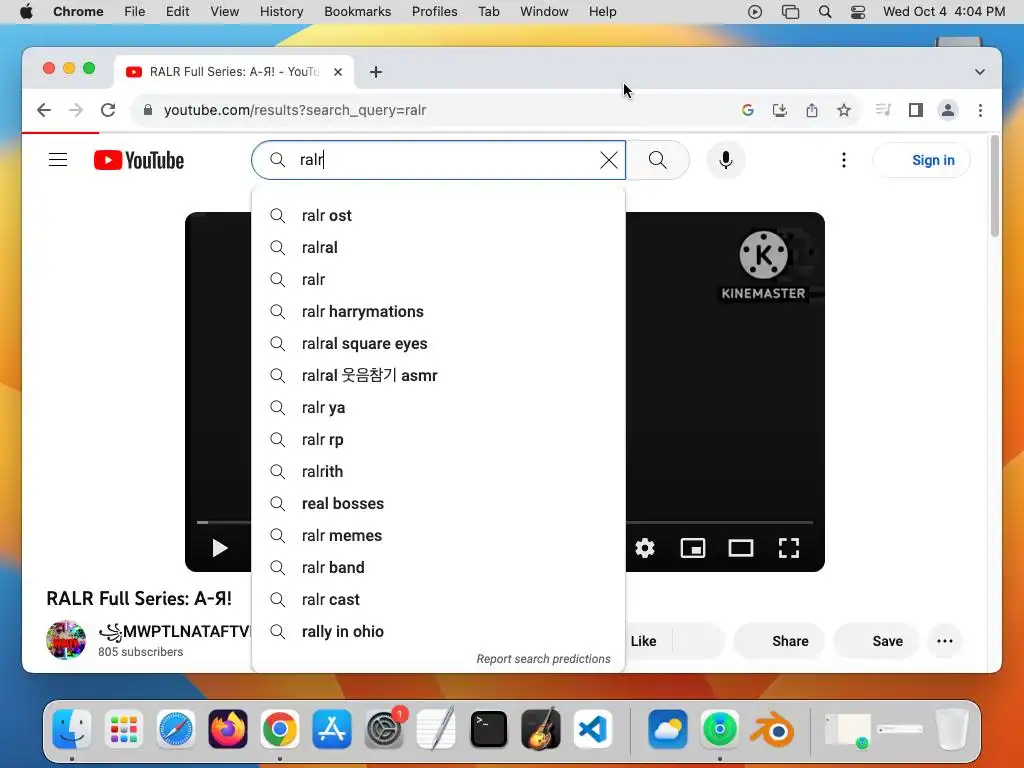Open the File menu
Viewport: 1024px width, 768px height.
coord(135,12)
